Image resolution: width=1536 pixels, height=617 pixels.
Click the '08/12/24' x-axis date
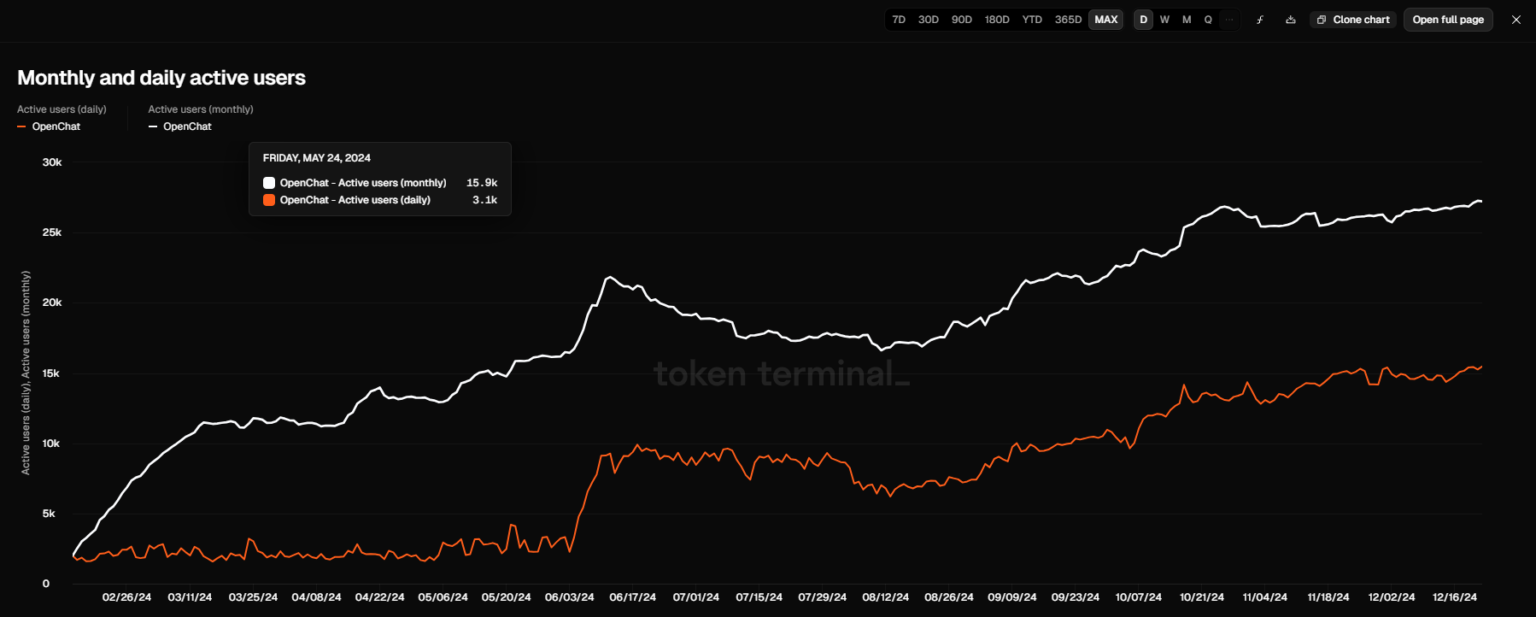pos(885,597)
